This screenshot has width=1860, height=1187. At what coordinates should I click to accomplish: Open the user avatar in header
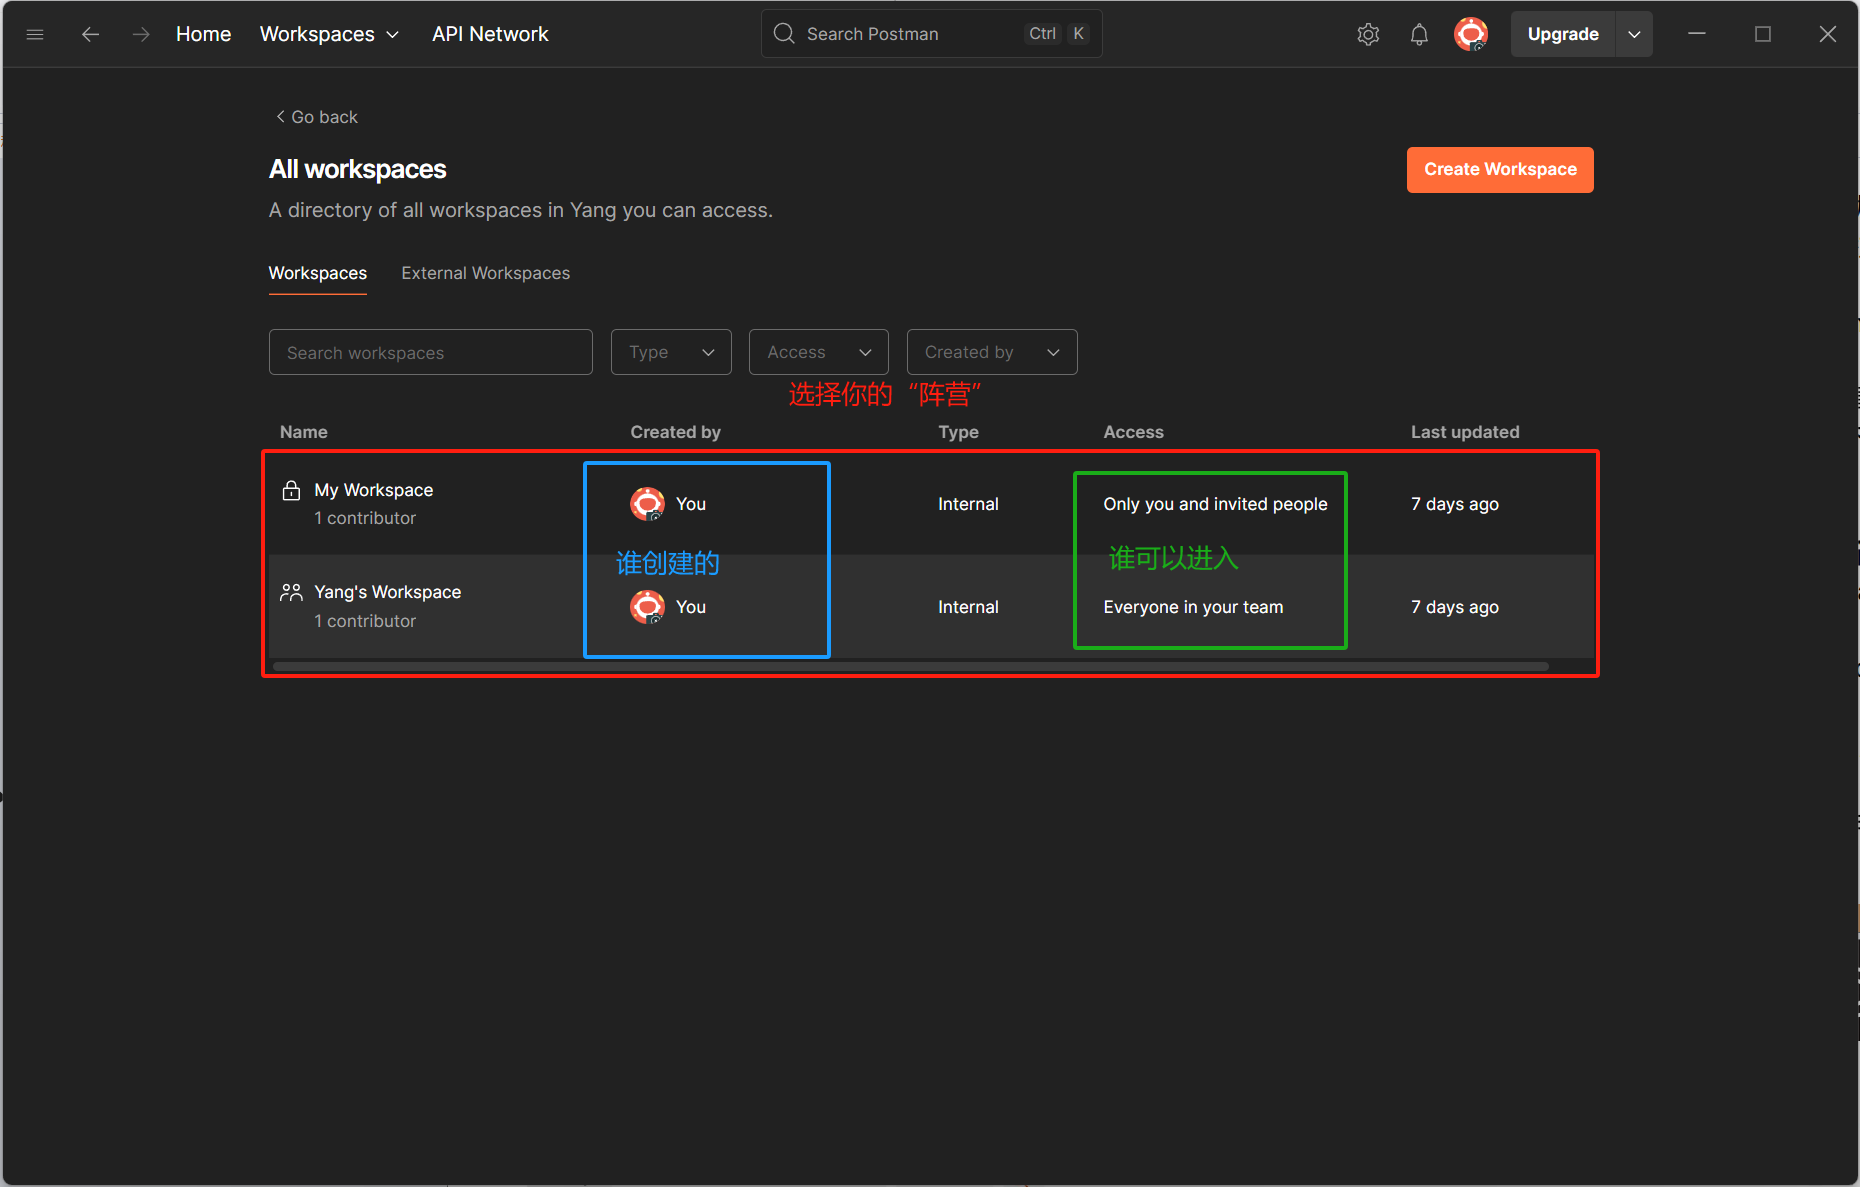[x=1471, y=34]
